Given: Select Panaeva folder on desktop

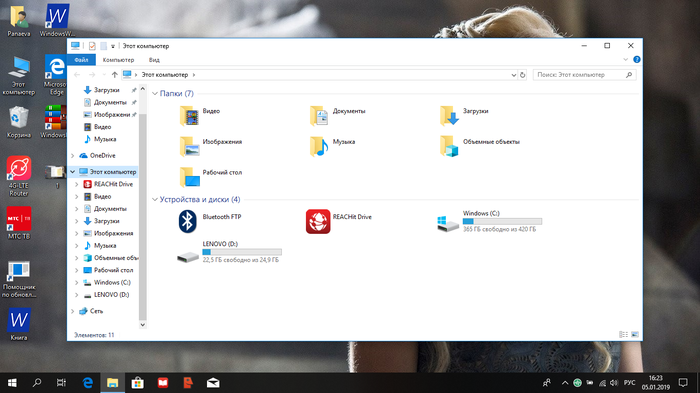Looking at the screenshot, I should pyautogui.click(x=19, y=21).
